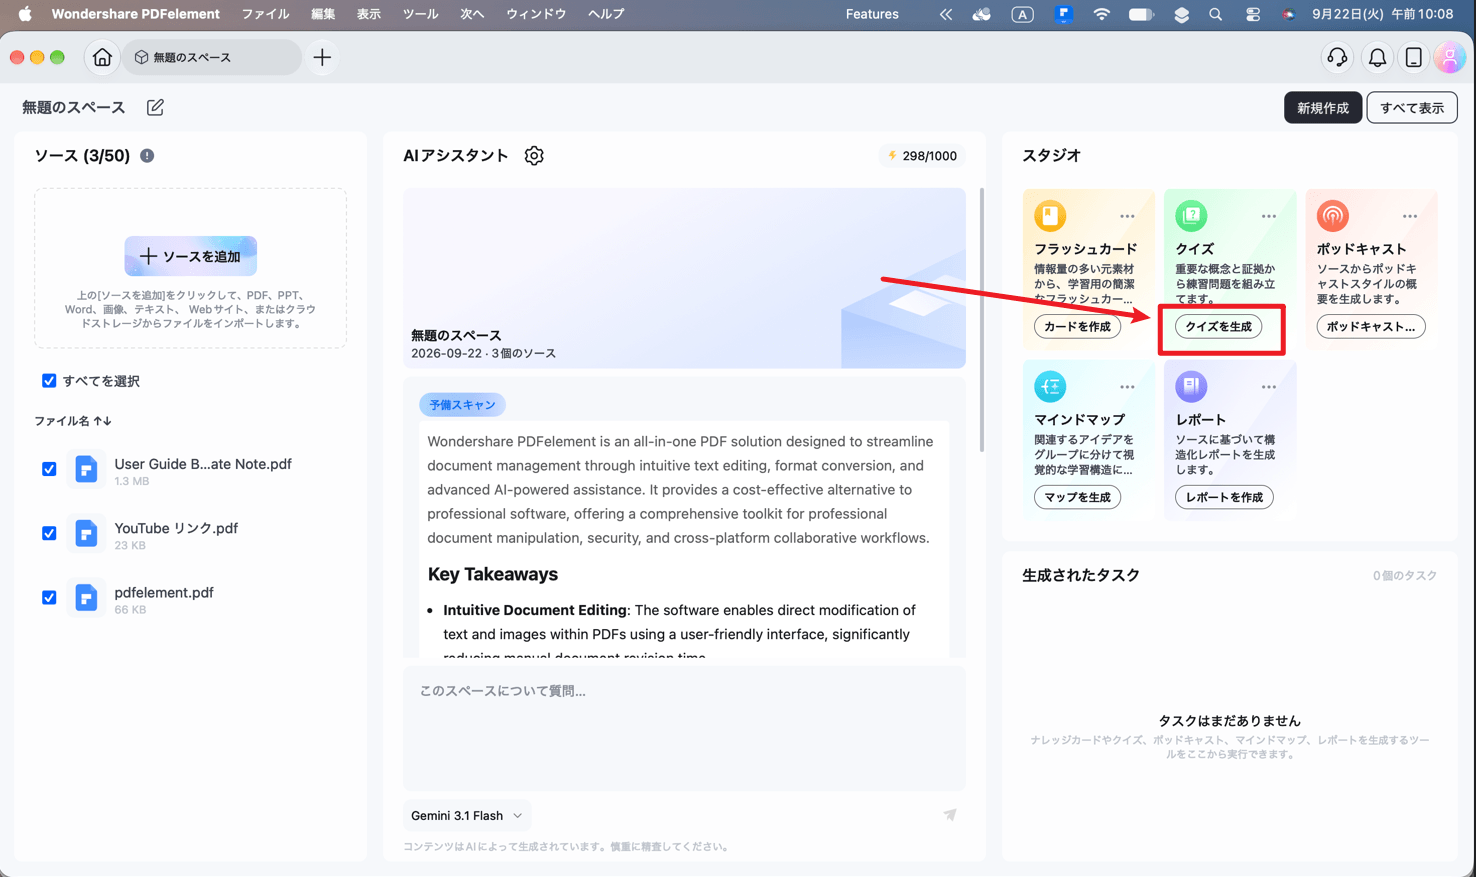Click the 予備スキャン tag

click(x=462, y=405)
